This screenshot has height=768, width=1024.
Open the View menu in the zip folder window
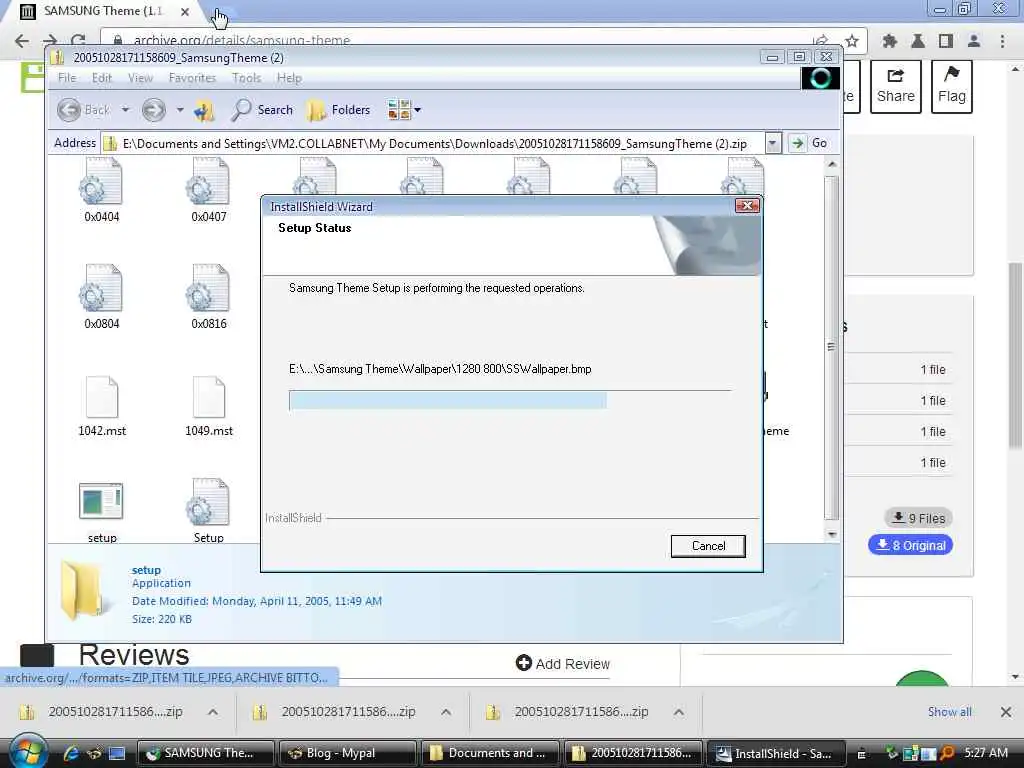pos(140,78)
